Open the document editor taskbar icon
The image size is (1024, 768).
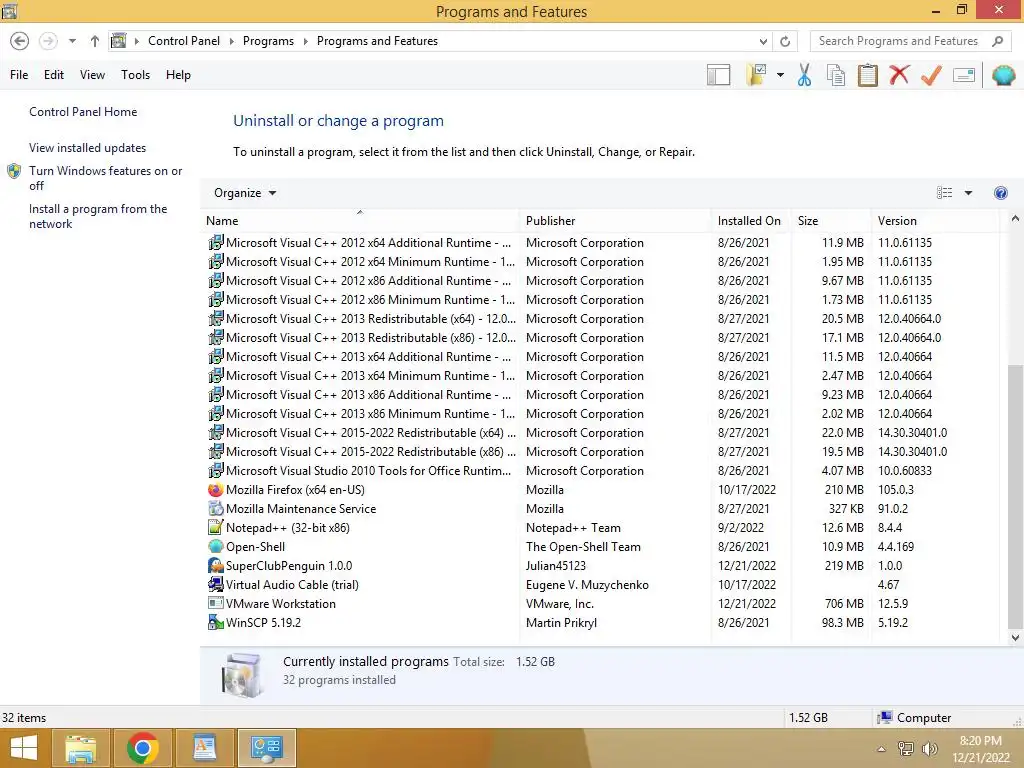click(204, 748)
